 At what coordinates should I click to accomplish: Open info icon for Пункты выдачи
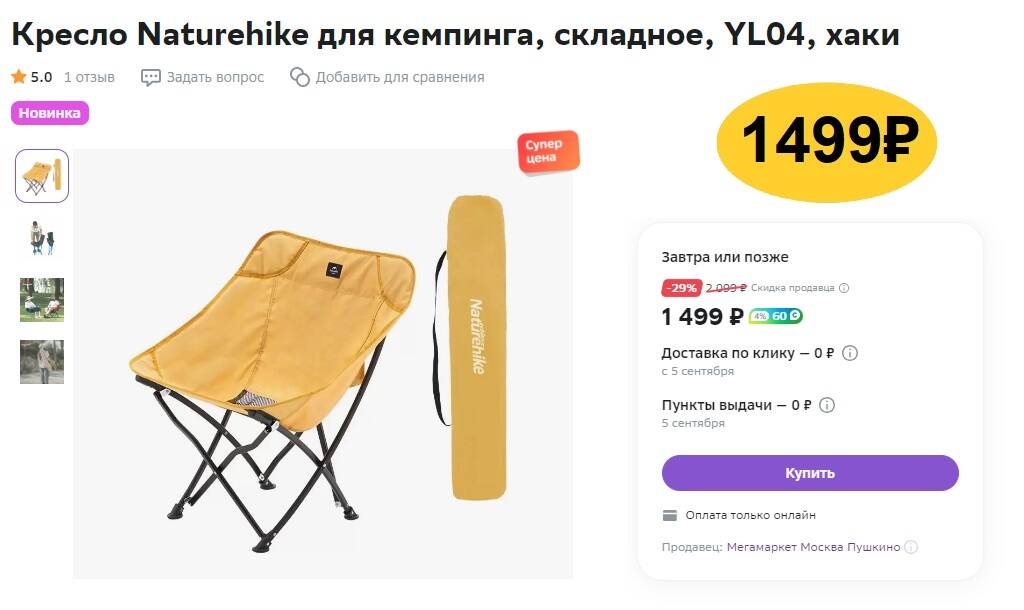click(x=827, y=406)
